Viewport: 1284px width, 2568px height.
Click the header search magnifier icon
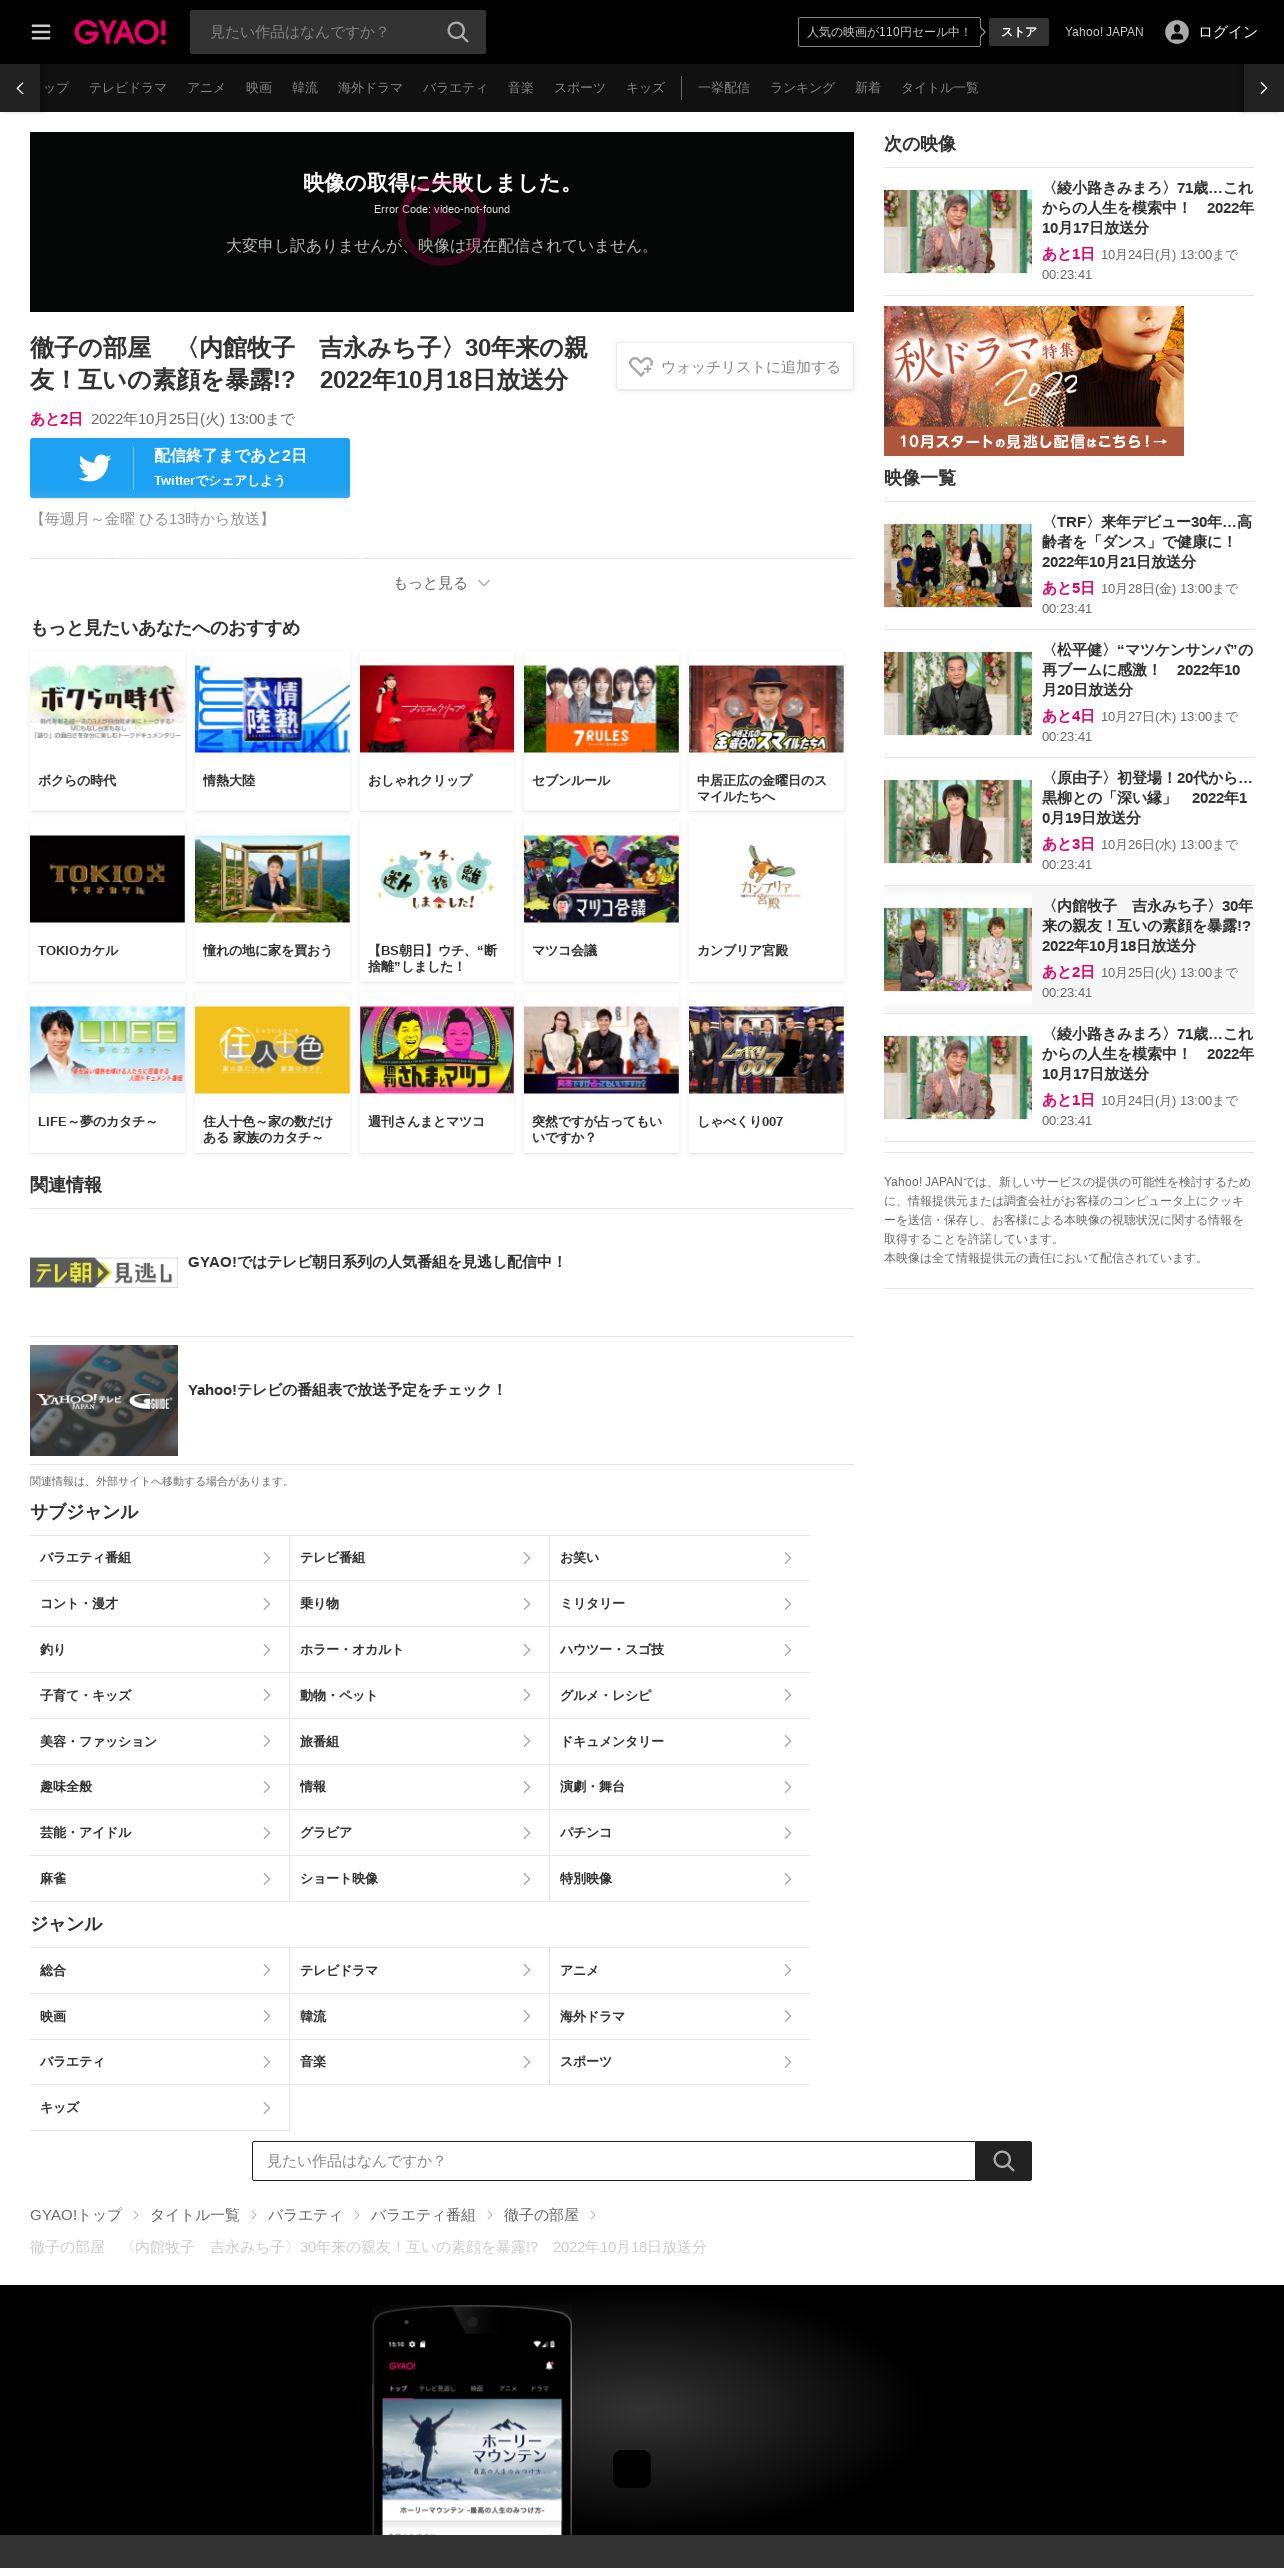tap(458, 32)
